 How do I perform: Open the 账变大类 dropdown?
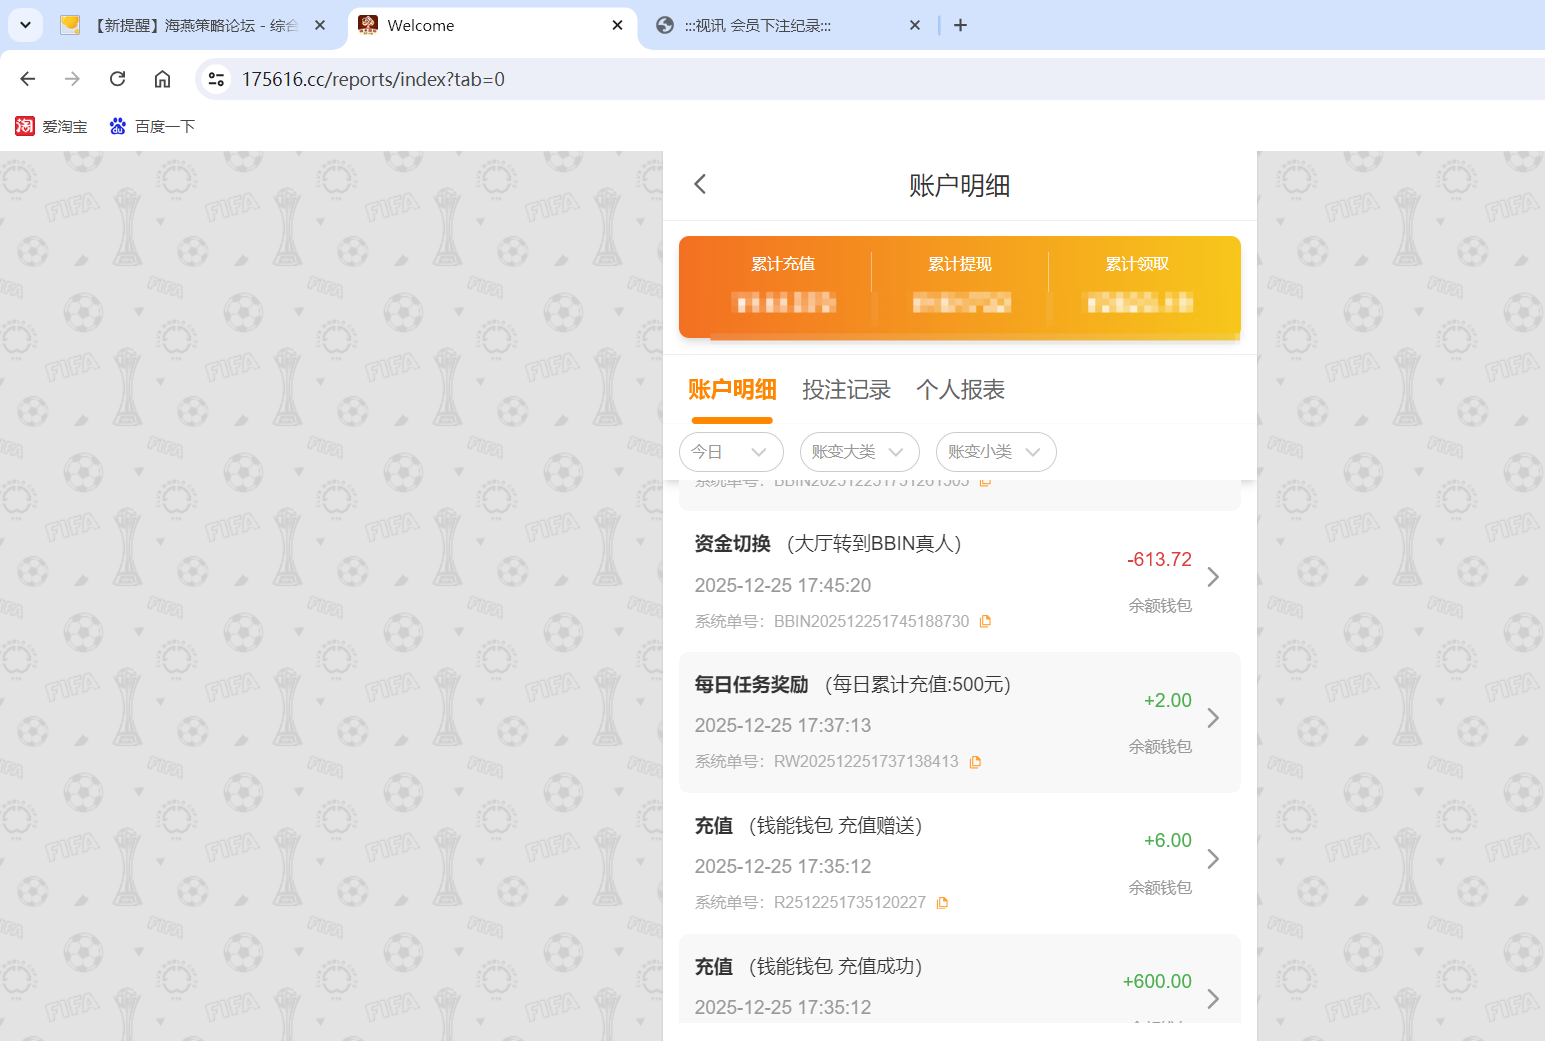tap(859, 452)
